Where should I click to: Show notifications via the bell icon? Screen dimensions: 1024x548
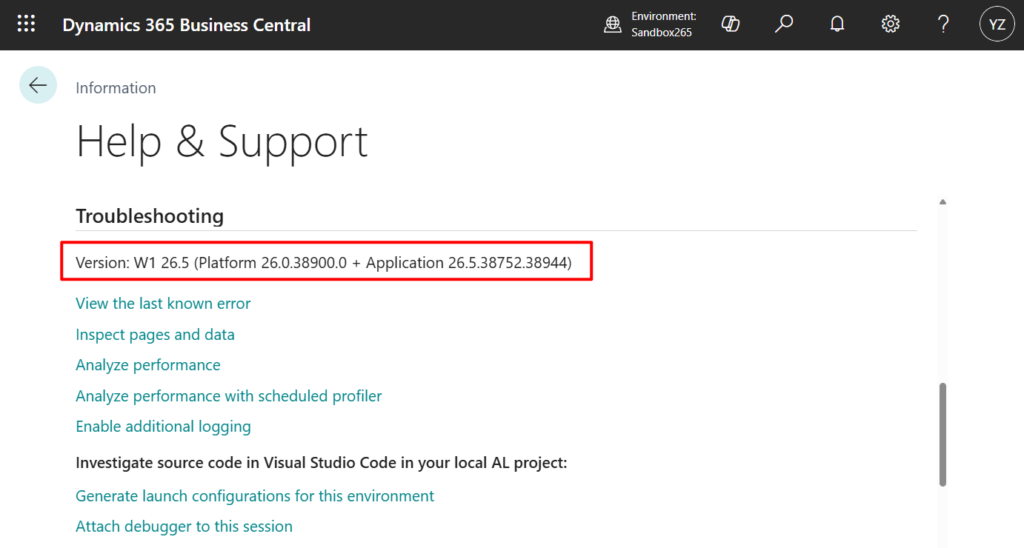point(837,24)
